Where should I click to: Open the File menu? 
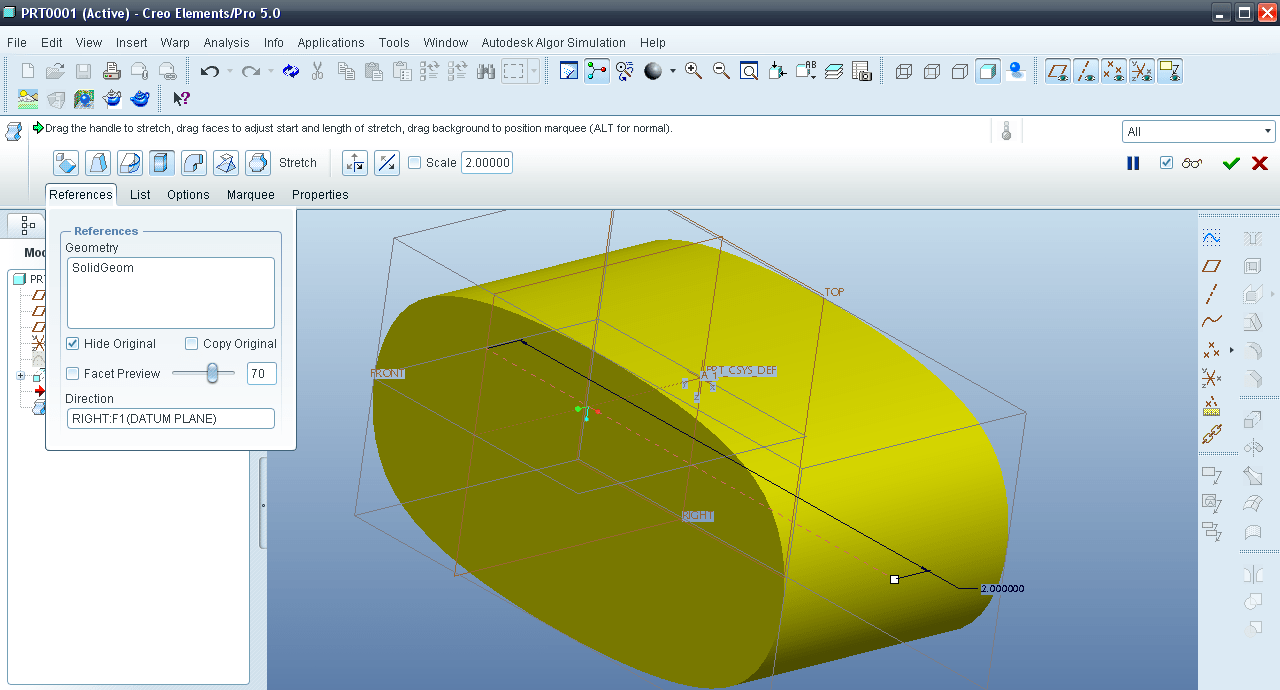click(16, 43)
